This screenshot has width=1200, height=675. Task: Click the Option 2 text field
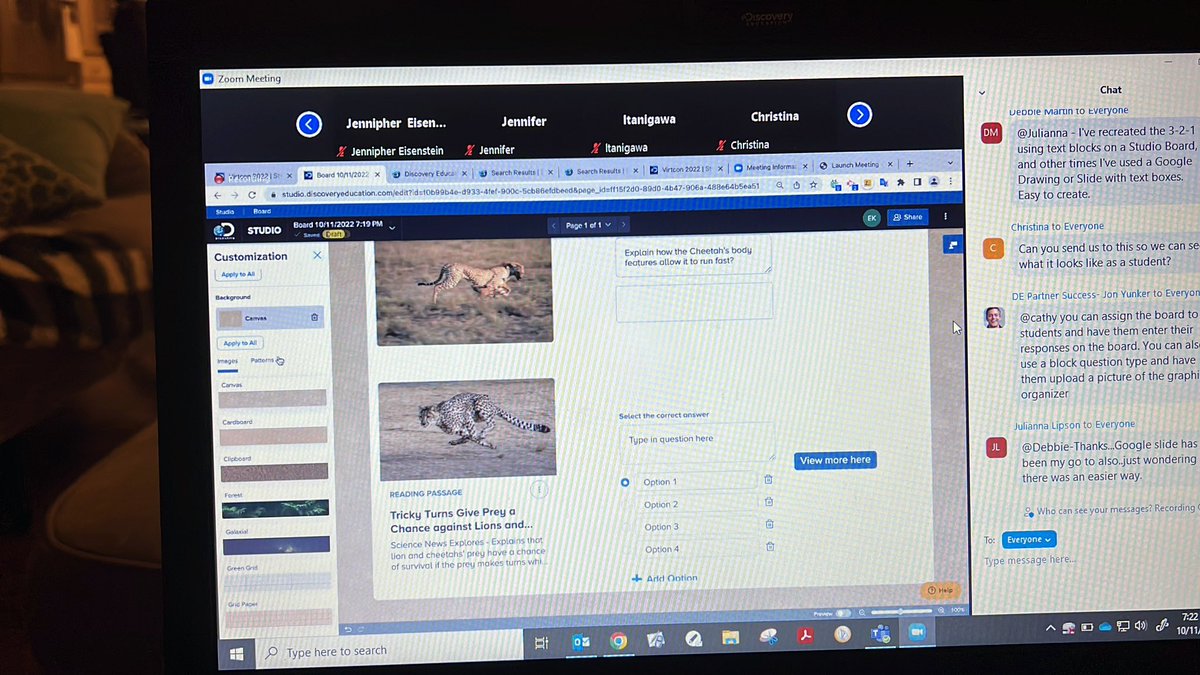[698, 504]
